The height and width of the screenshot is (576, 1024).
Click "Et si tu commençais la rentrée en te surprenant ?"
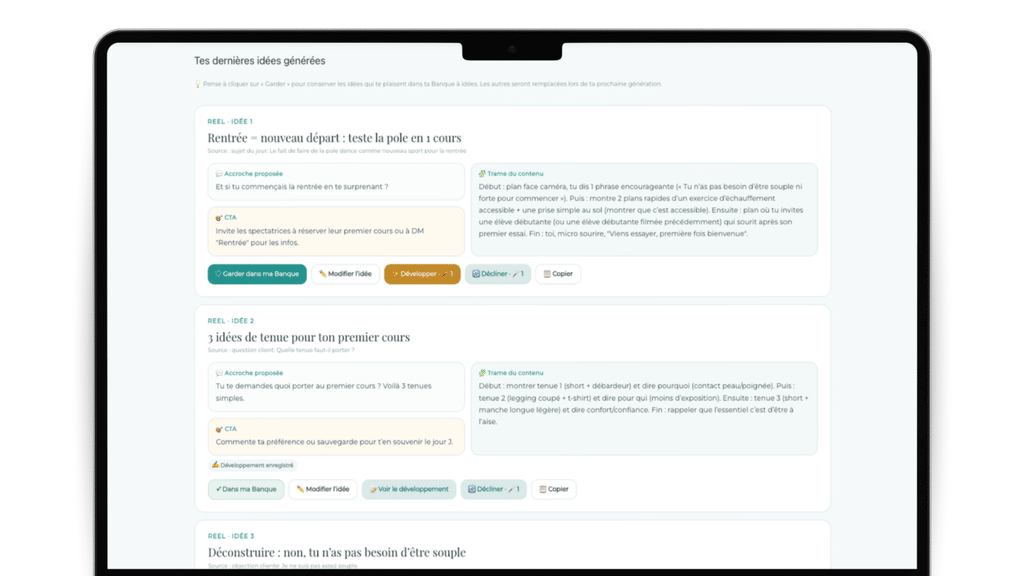pyautogui.click(x=302, y=187)
